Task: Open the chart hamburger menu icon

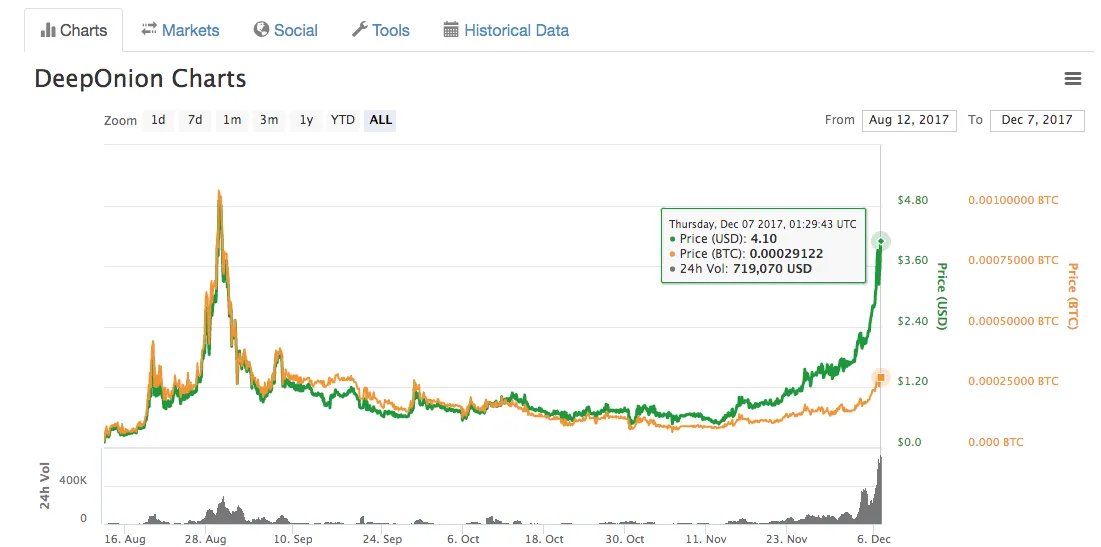Action: [x=1072, y=79]
